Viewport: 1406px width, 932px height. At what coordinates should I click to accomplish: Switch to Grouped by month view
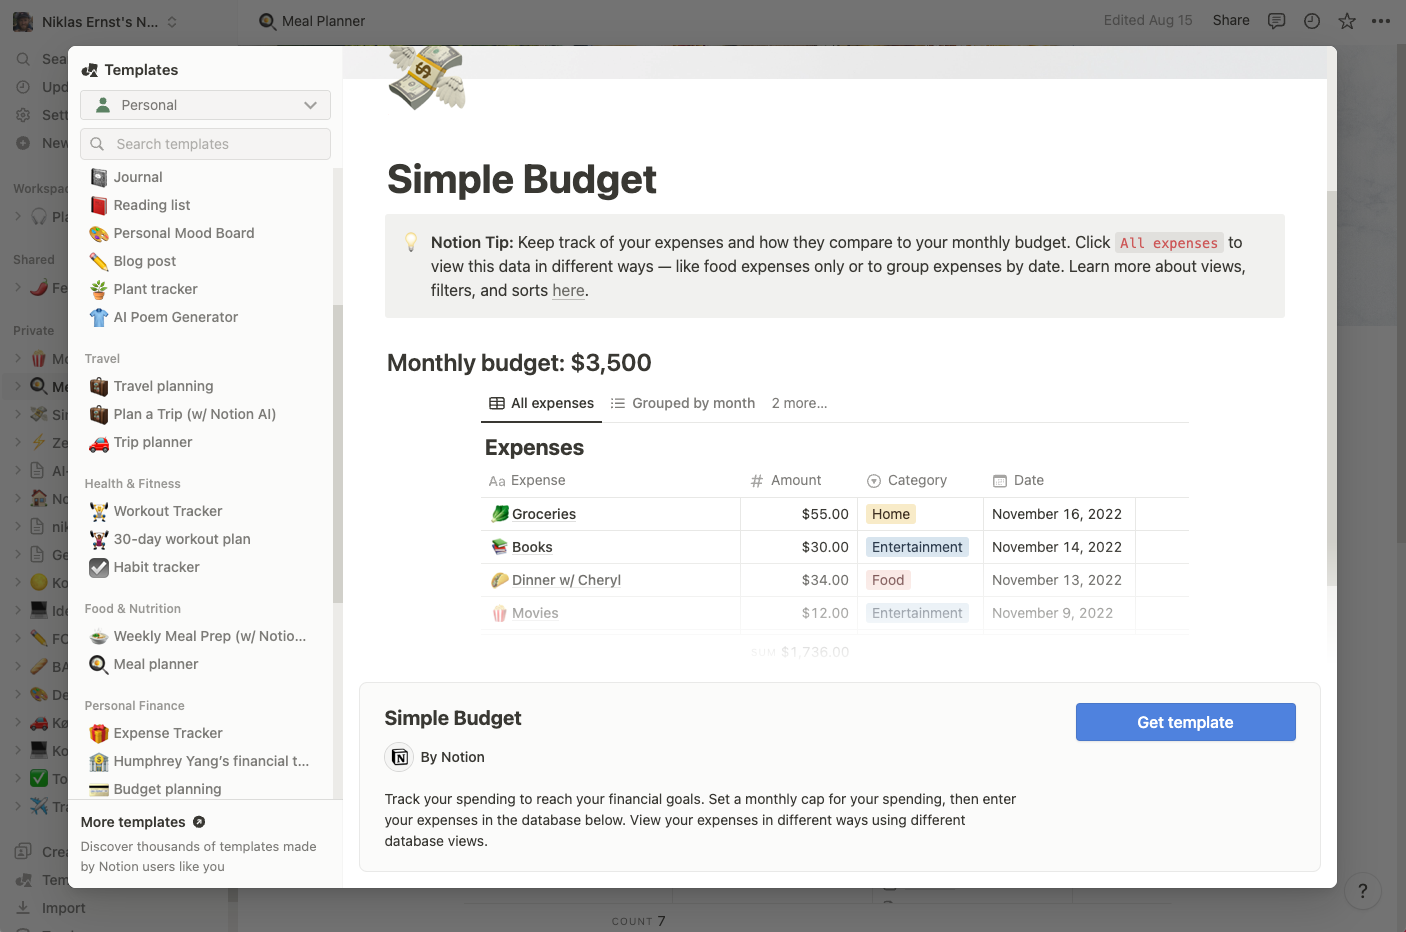(683, 403)
